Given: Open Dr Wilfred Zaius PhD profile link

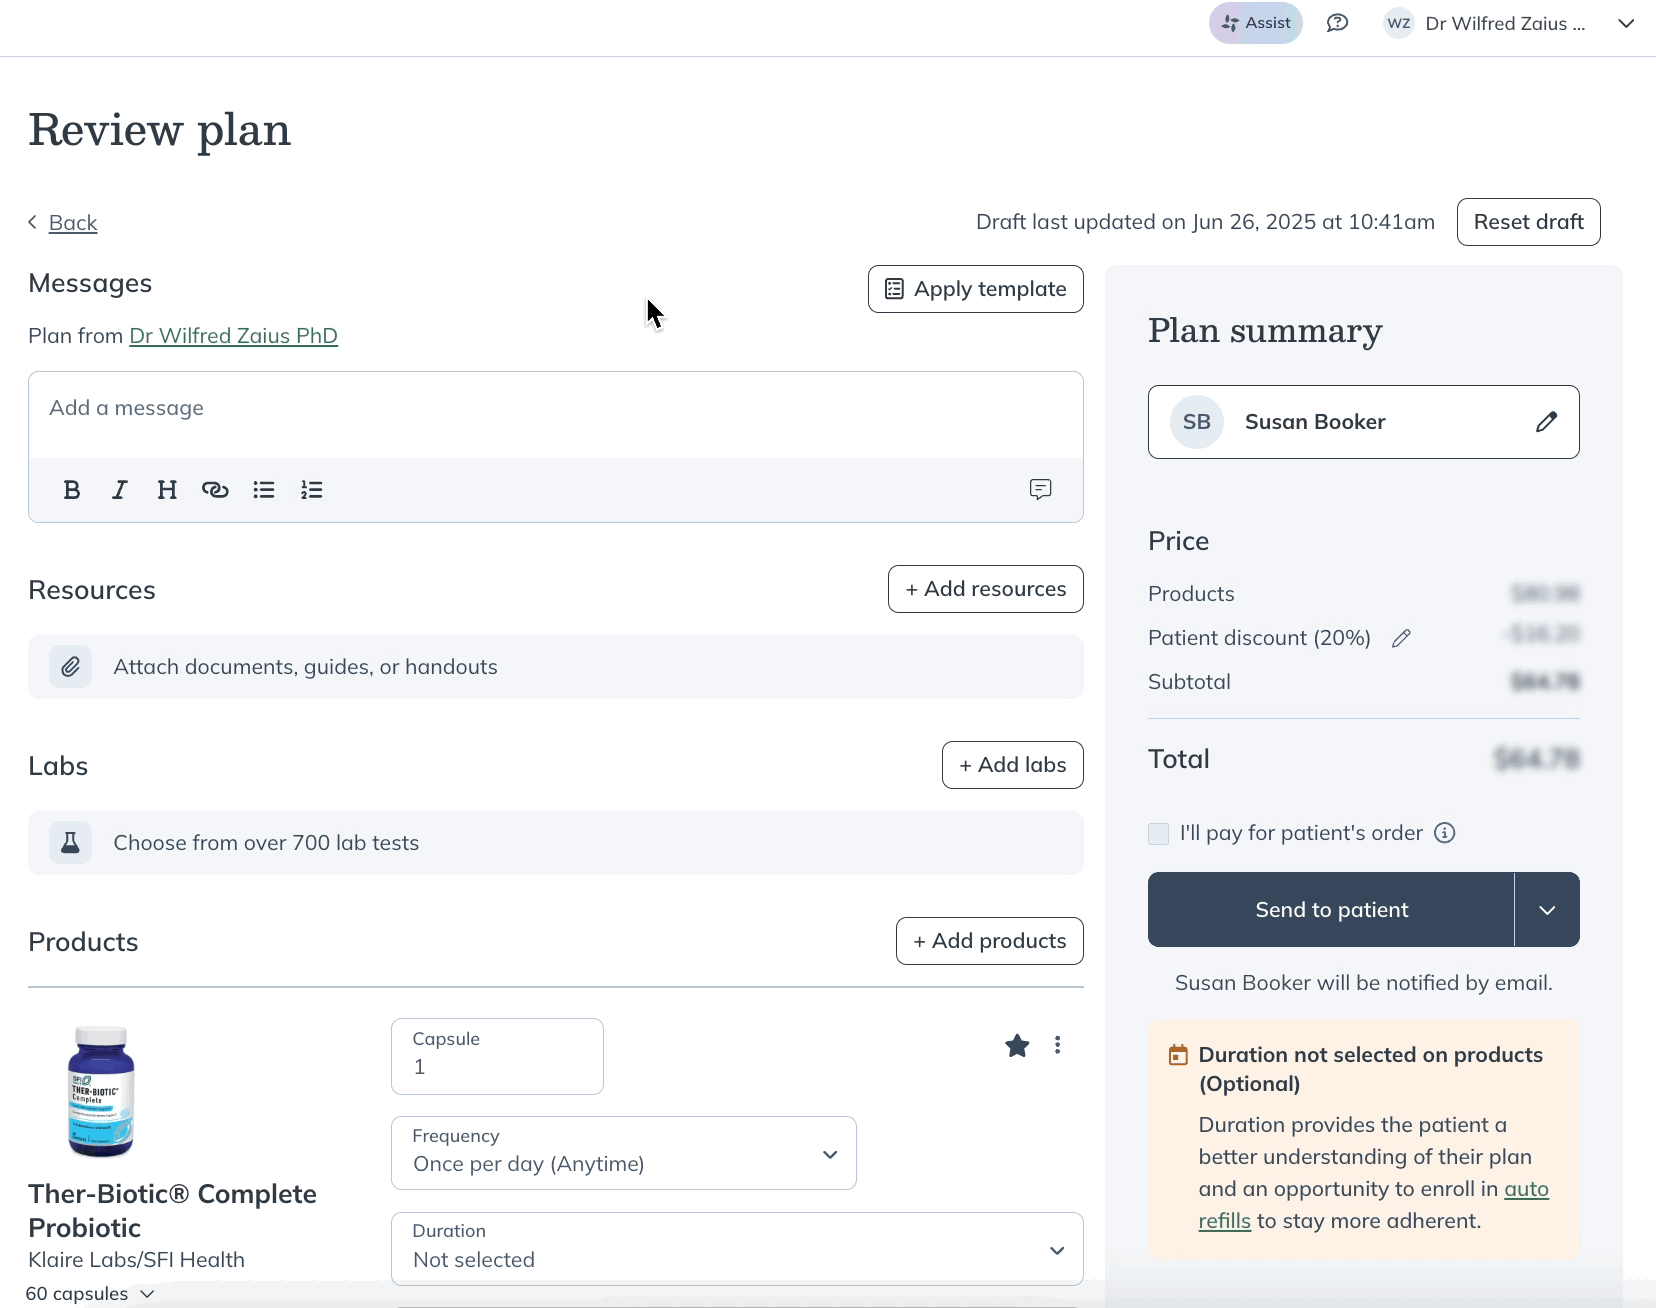Looking at the screenshot, I should (233, 336).
